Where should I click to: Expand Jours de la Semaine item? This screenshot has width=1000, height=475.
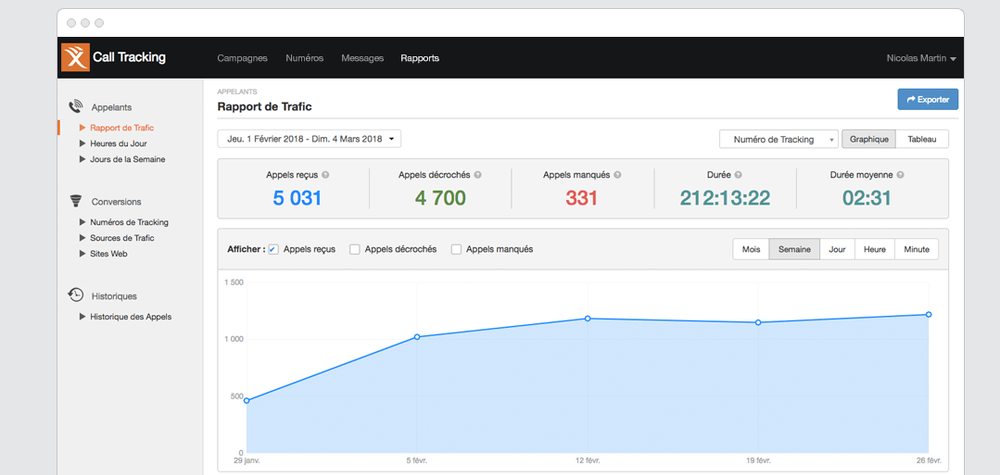coord(122,159)
